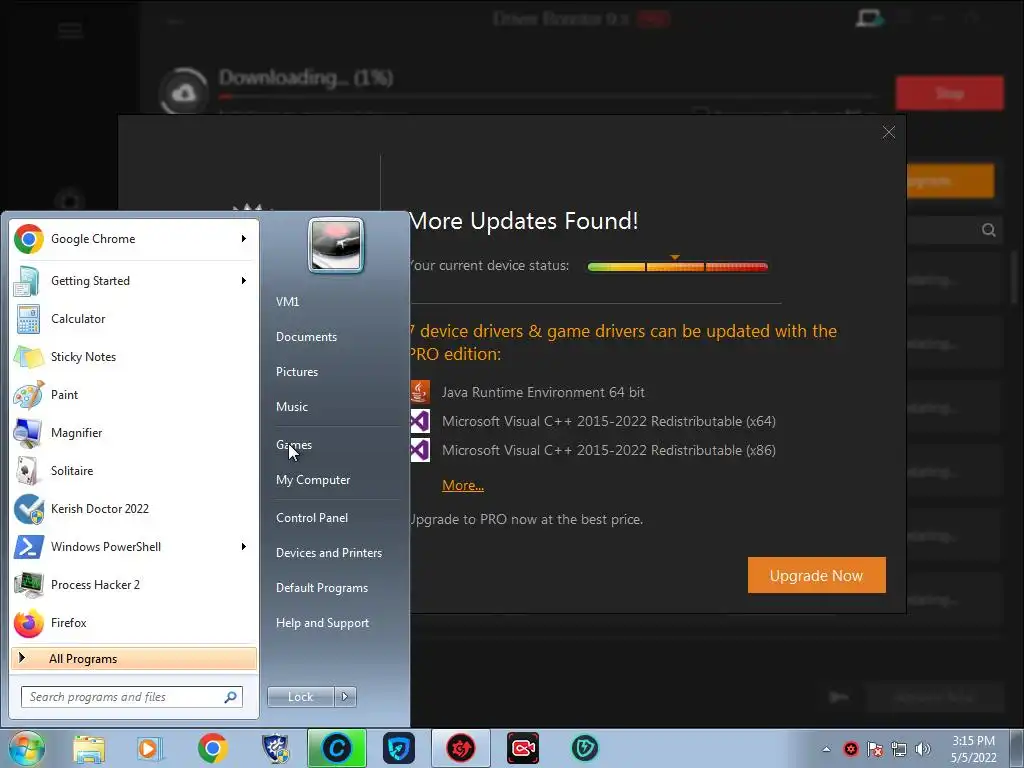1024x768 pixels.
Task: Open My Computer
Action: (x=313, y=480)
